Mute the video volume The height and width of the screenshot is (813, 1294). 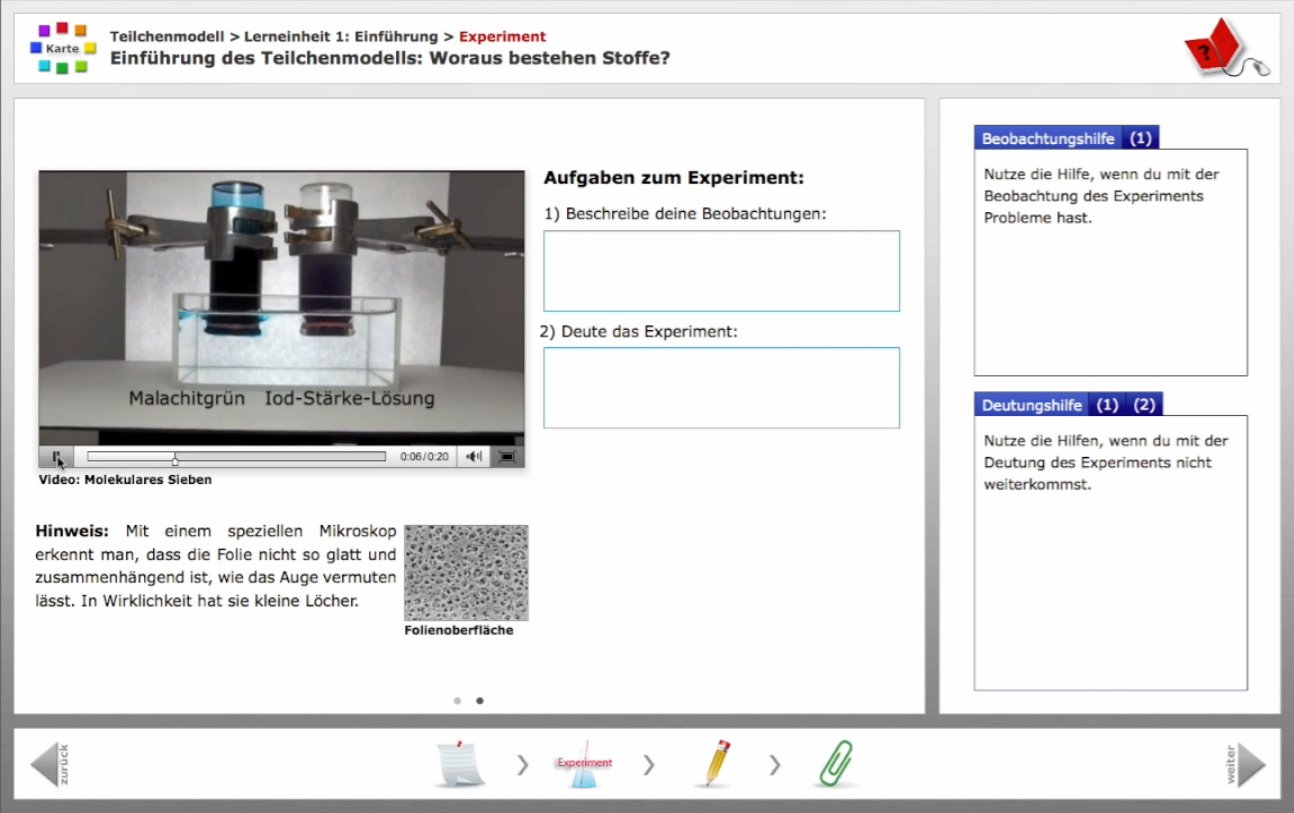tap(474, 457)
